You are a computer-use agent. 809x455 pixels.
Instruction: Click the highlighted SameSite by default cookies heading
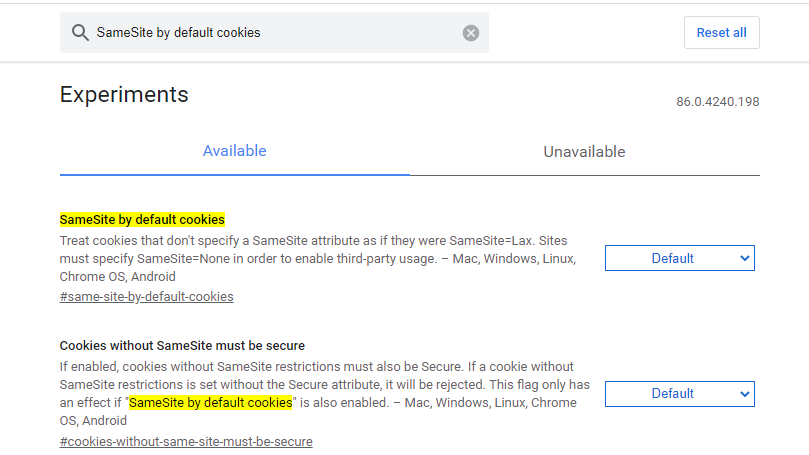142,219
